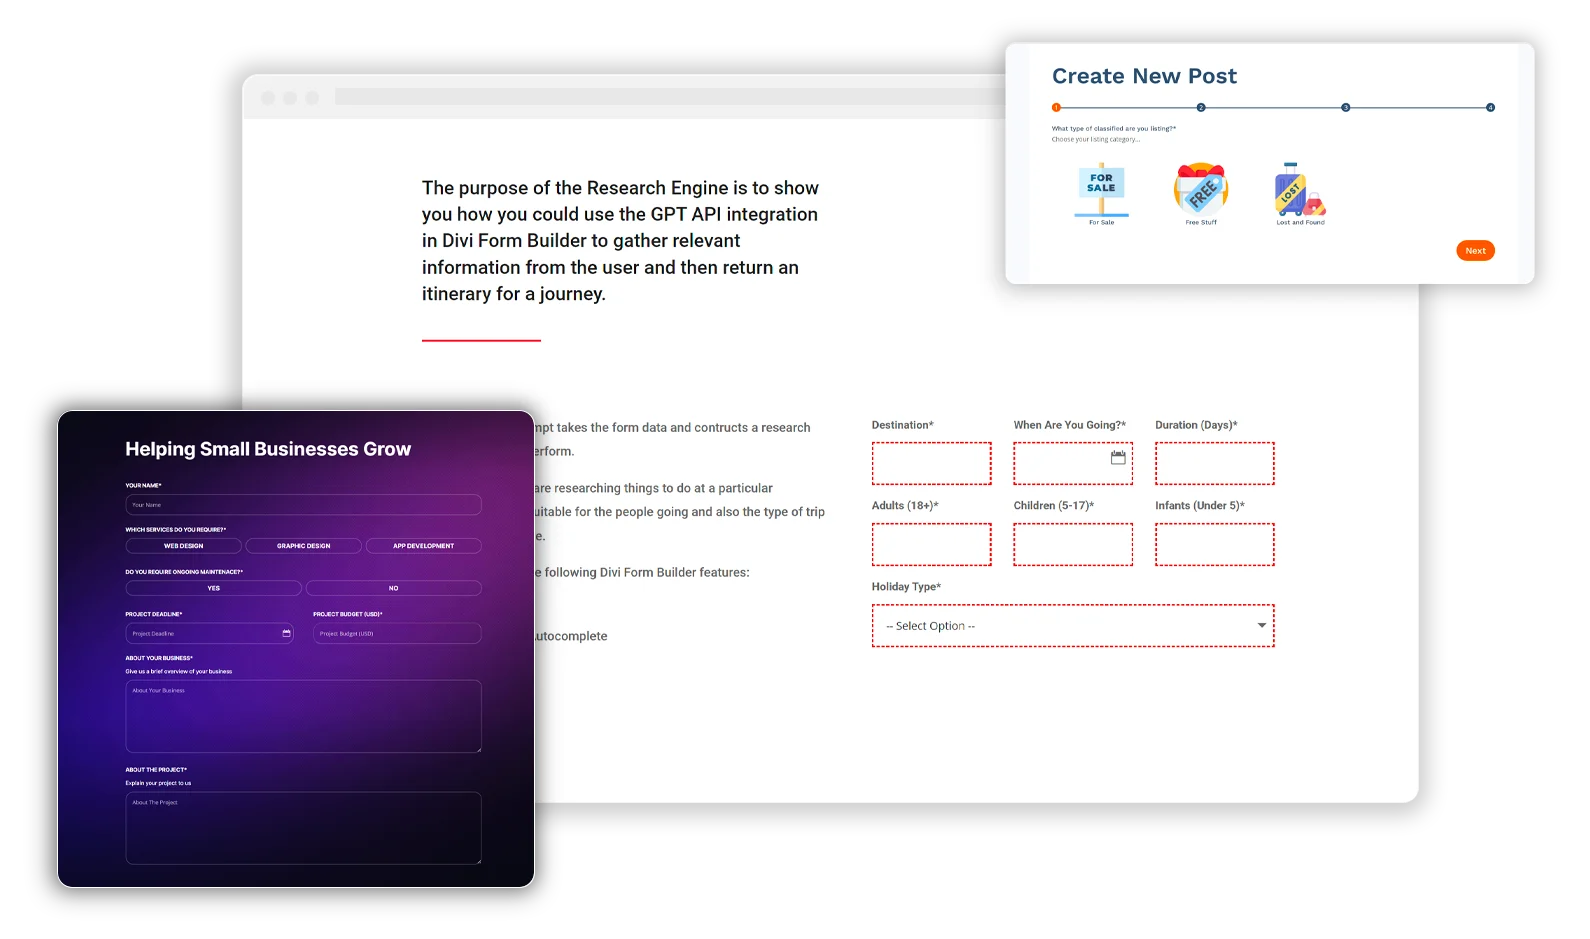Focus the Project Budget (USD) field
The height and width of the screenshot is (939, 1590).
click(x=397, y=633)
